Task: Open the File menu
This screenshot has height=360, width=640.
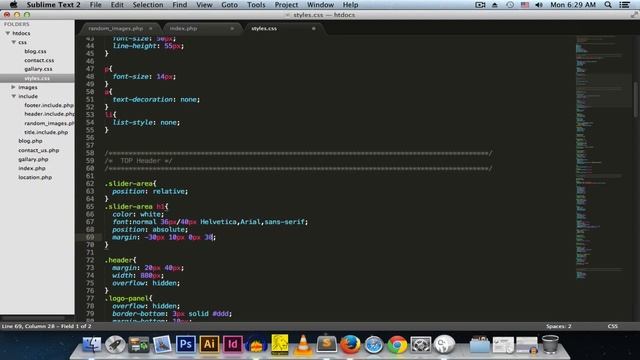Action: [x=96, y=5]
